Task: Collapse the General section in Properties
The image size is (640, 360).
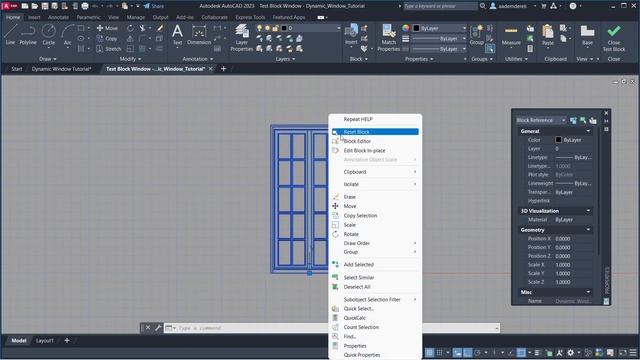Action: 588,131
